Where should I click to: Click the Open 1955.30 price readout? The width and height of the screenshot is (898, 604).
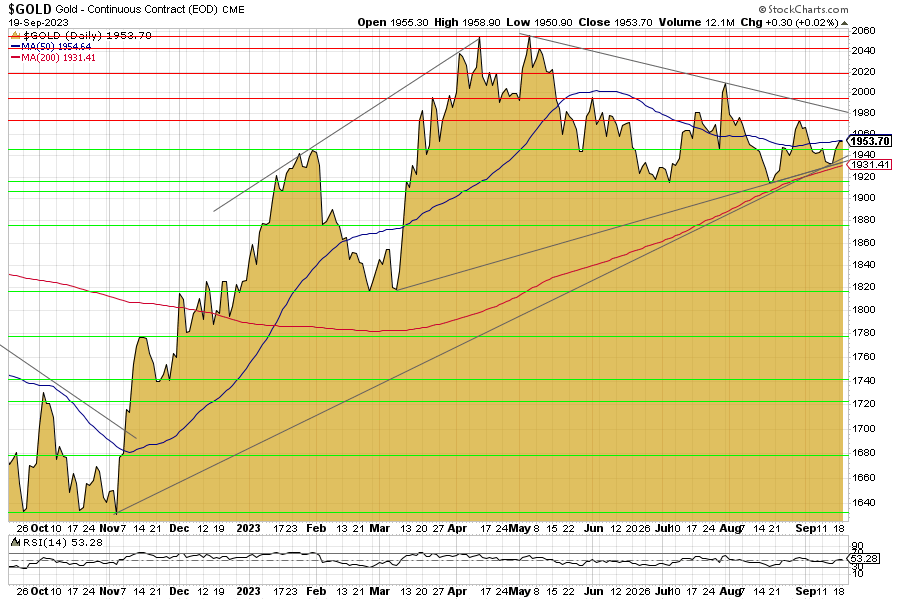pos(392,21)
